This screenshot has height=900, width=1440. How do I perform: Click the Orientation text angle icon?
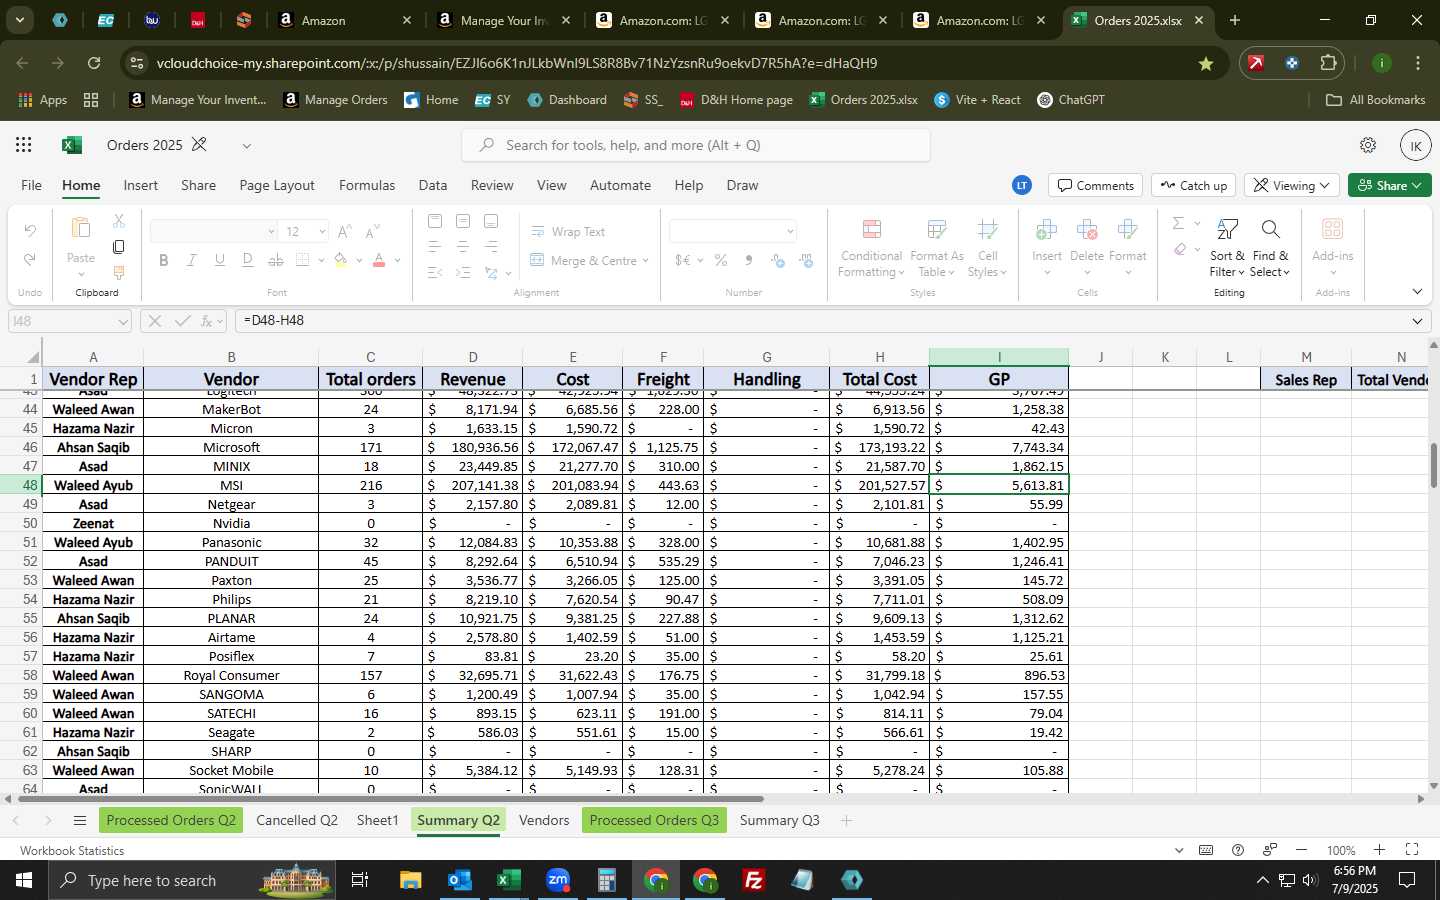[491, 272]
